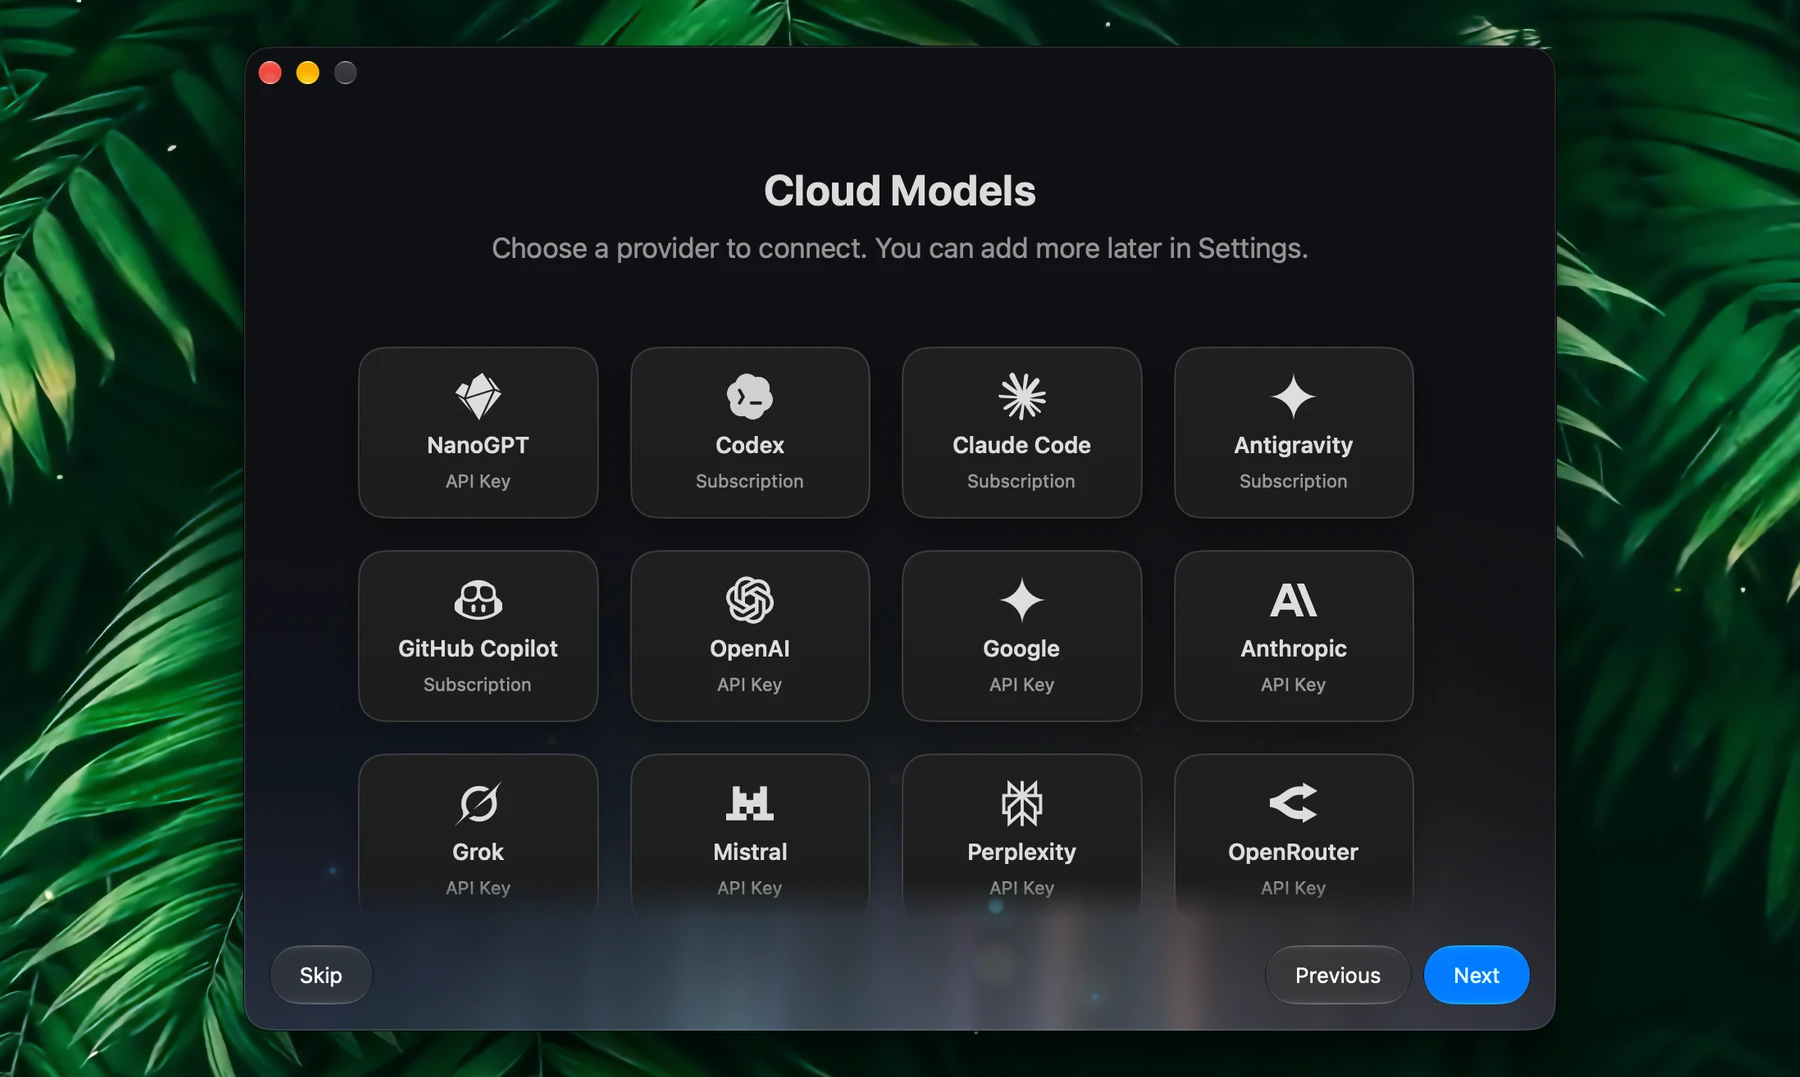The height and width of the screenshot is (1077, 1800).
Task: Skip the cloud provider setup
Action: 321,975
